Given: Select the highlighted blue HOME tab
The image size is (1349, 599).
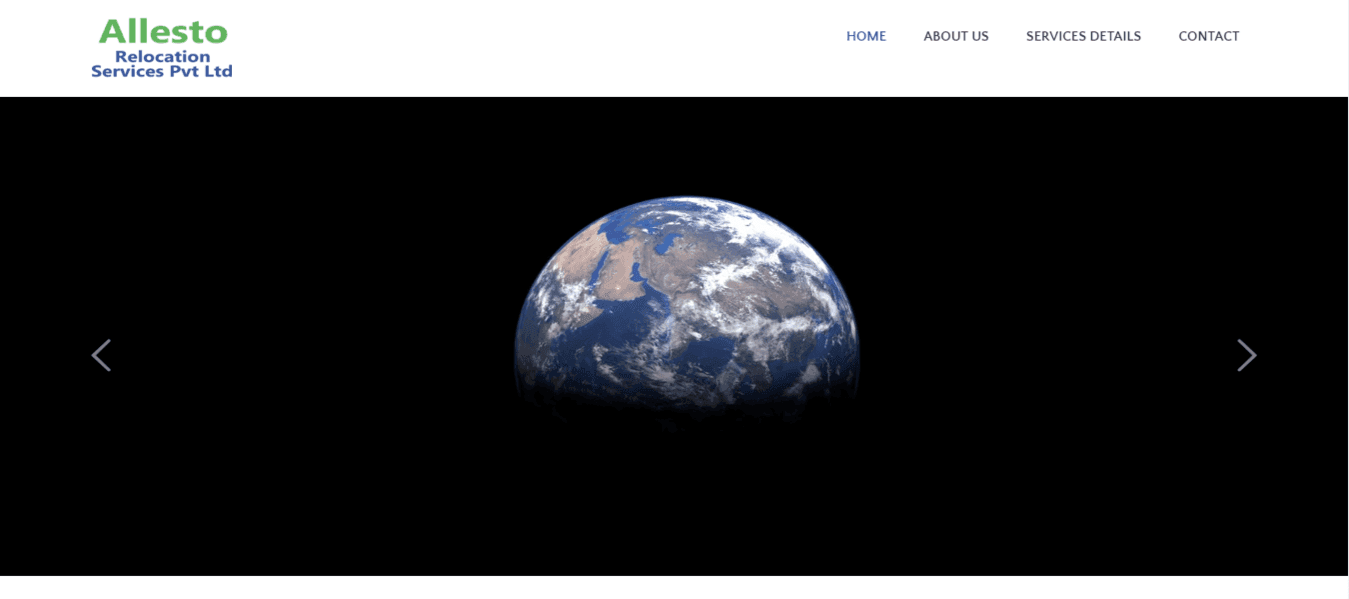Looking at the screenshot, I should coord(866,36).
